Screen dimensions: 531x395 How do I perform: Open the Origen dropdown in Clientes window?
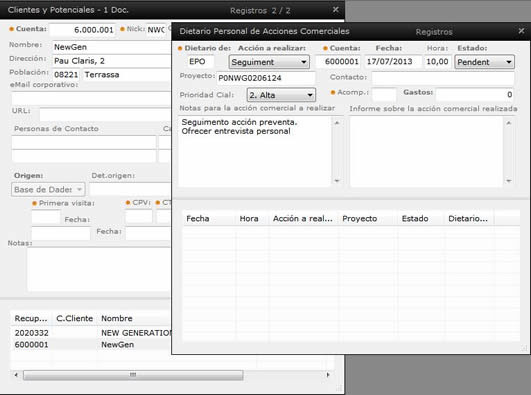tap(48, 189)
